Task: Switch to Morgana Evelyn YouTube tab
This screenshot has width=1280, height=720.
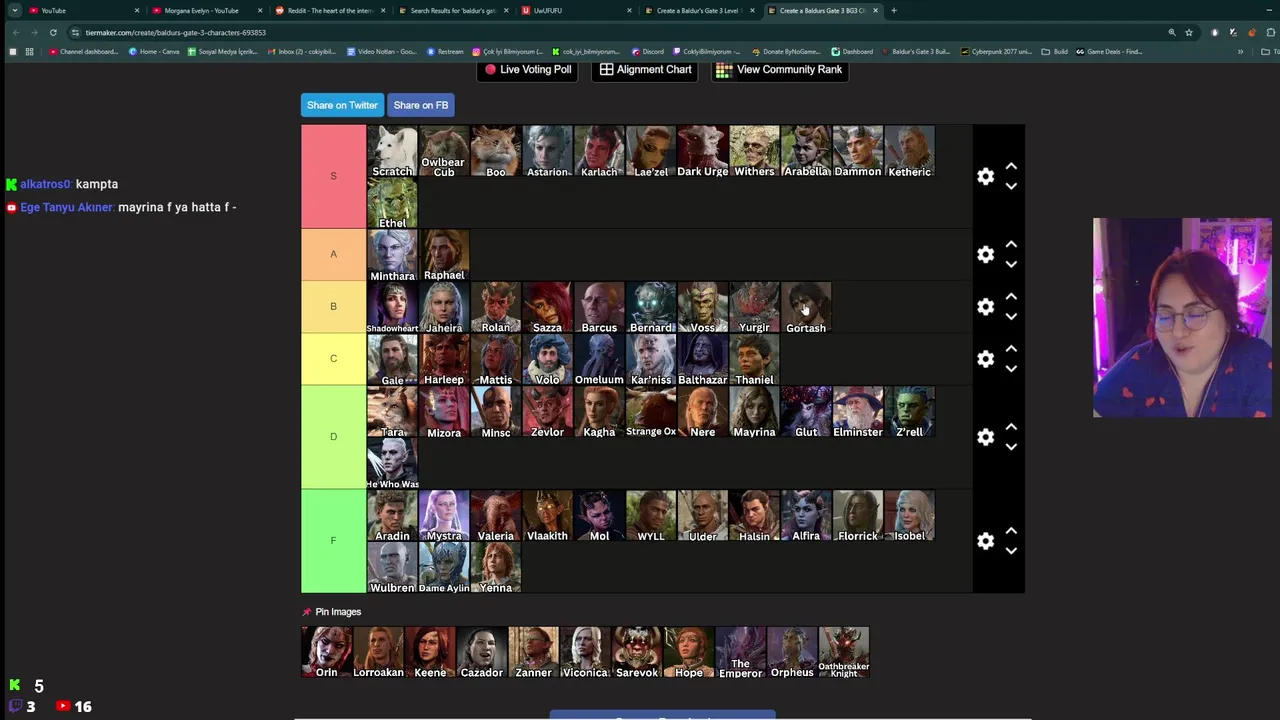Action: click(205, 10)
